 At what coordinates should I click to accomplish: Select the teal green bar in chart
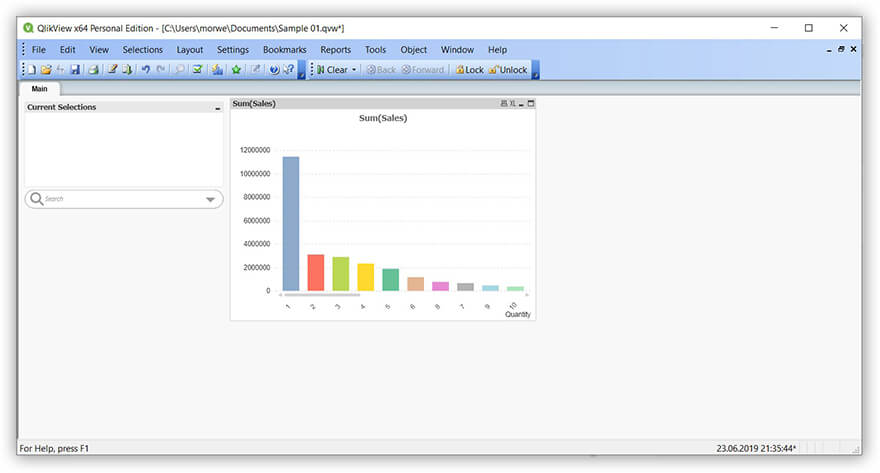click(x=391, y=279)
